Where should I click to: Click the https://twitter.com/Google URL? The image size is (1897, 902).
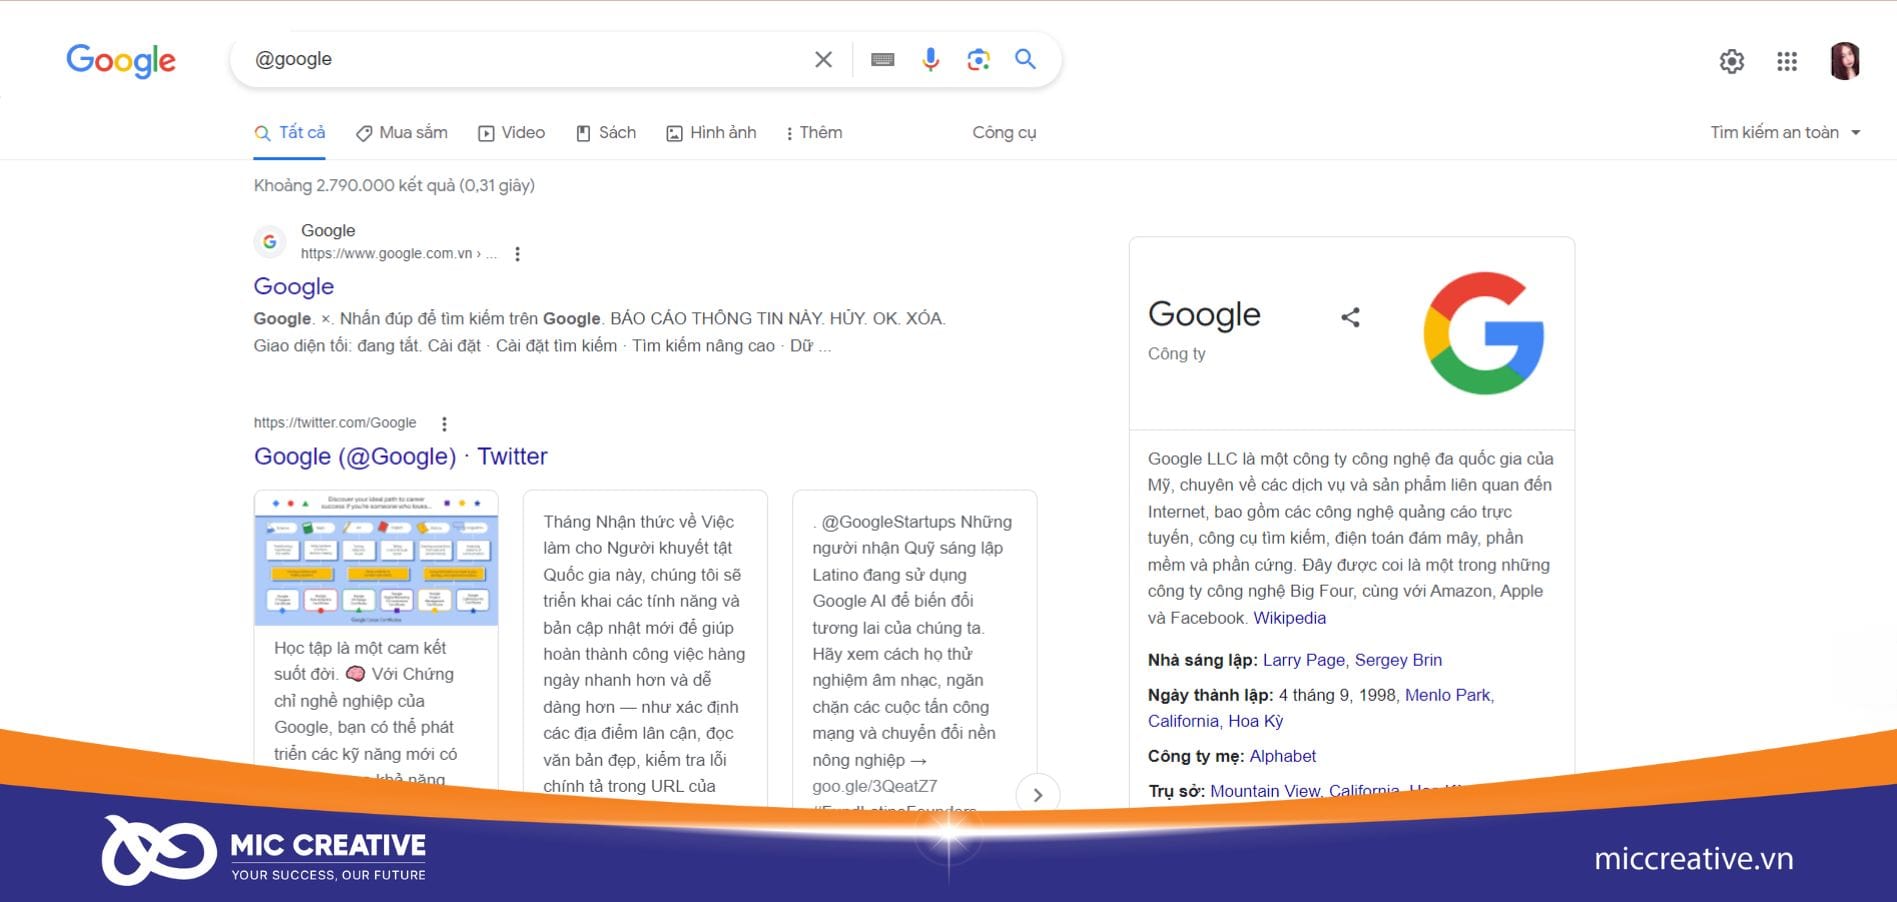click(x=335, y=423)
